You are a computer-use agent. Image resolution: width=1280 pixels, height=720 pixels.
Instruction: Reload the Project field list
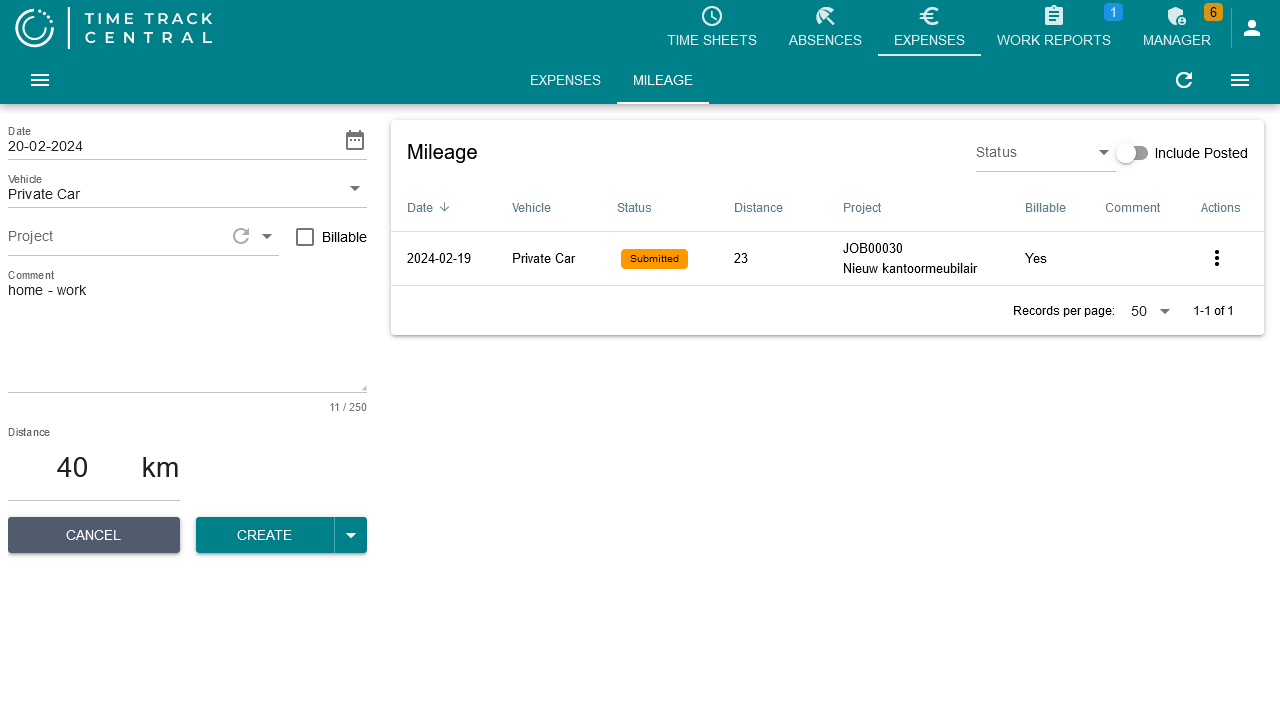(241, 236)
